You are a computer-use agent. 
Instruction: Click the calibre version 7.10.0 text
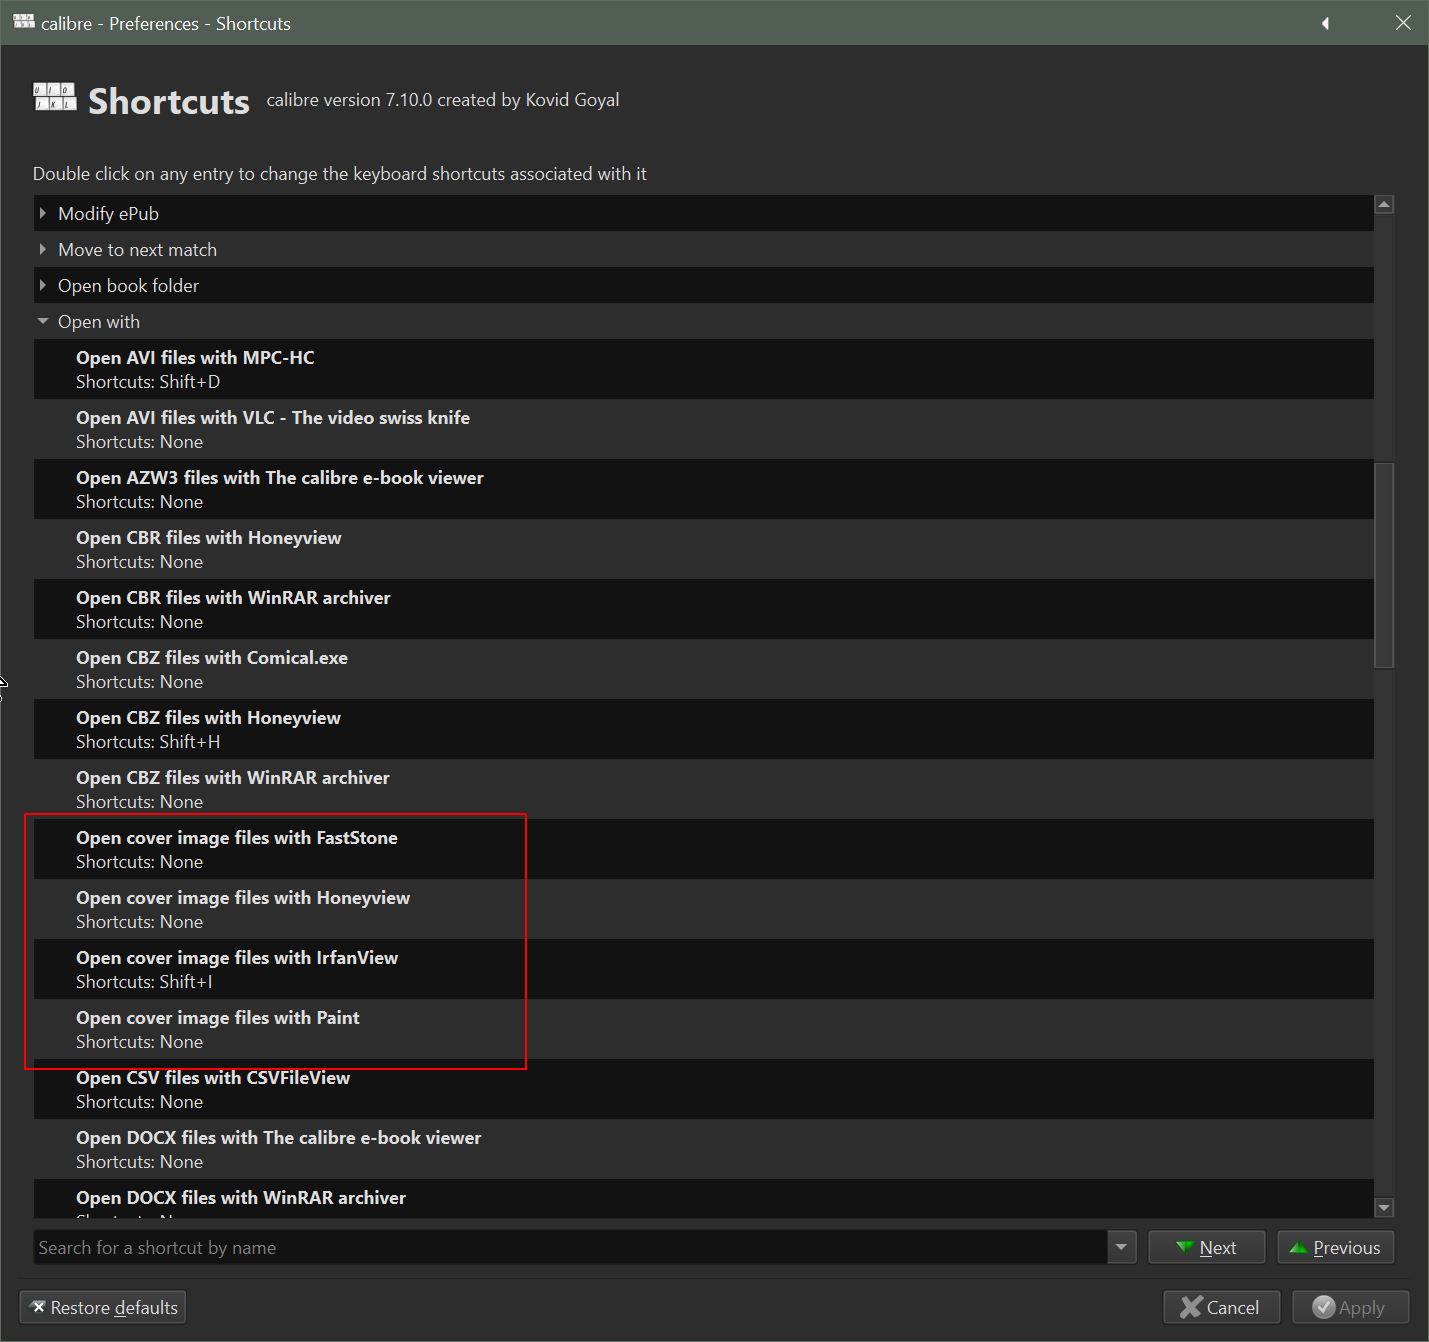[443, 100]
